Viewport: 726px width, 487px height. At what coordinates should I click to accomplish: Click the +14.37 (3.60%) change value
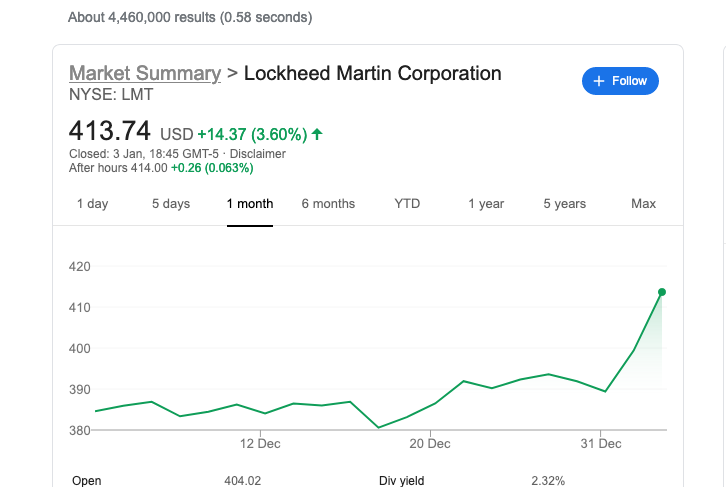tap(252, 134)
